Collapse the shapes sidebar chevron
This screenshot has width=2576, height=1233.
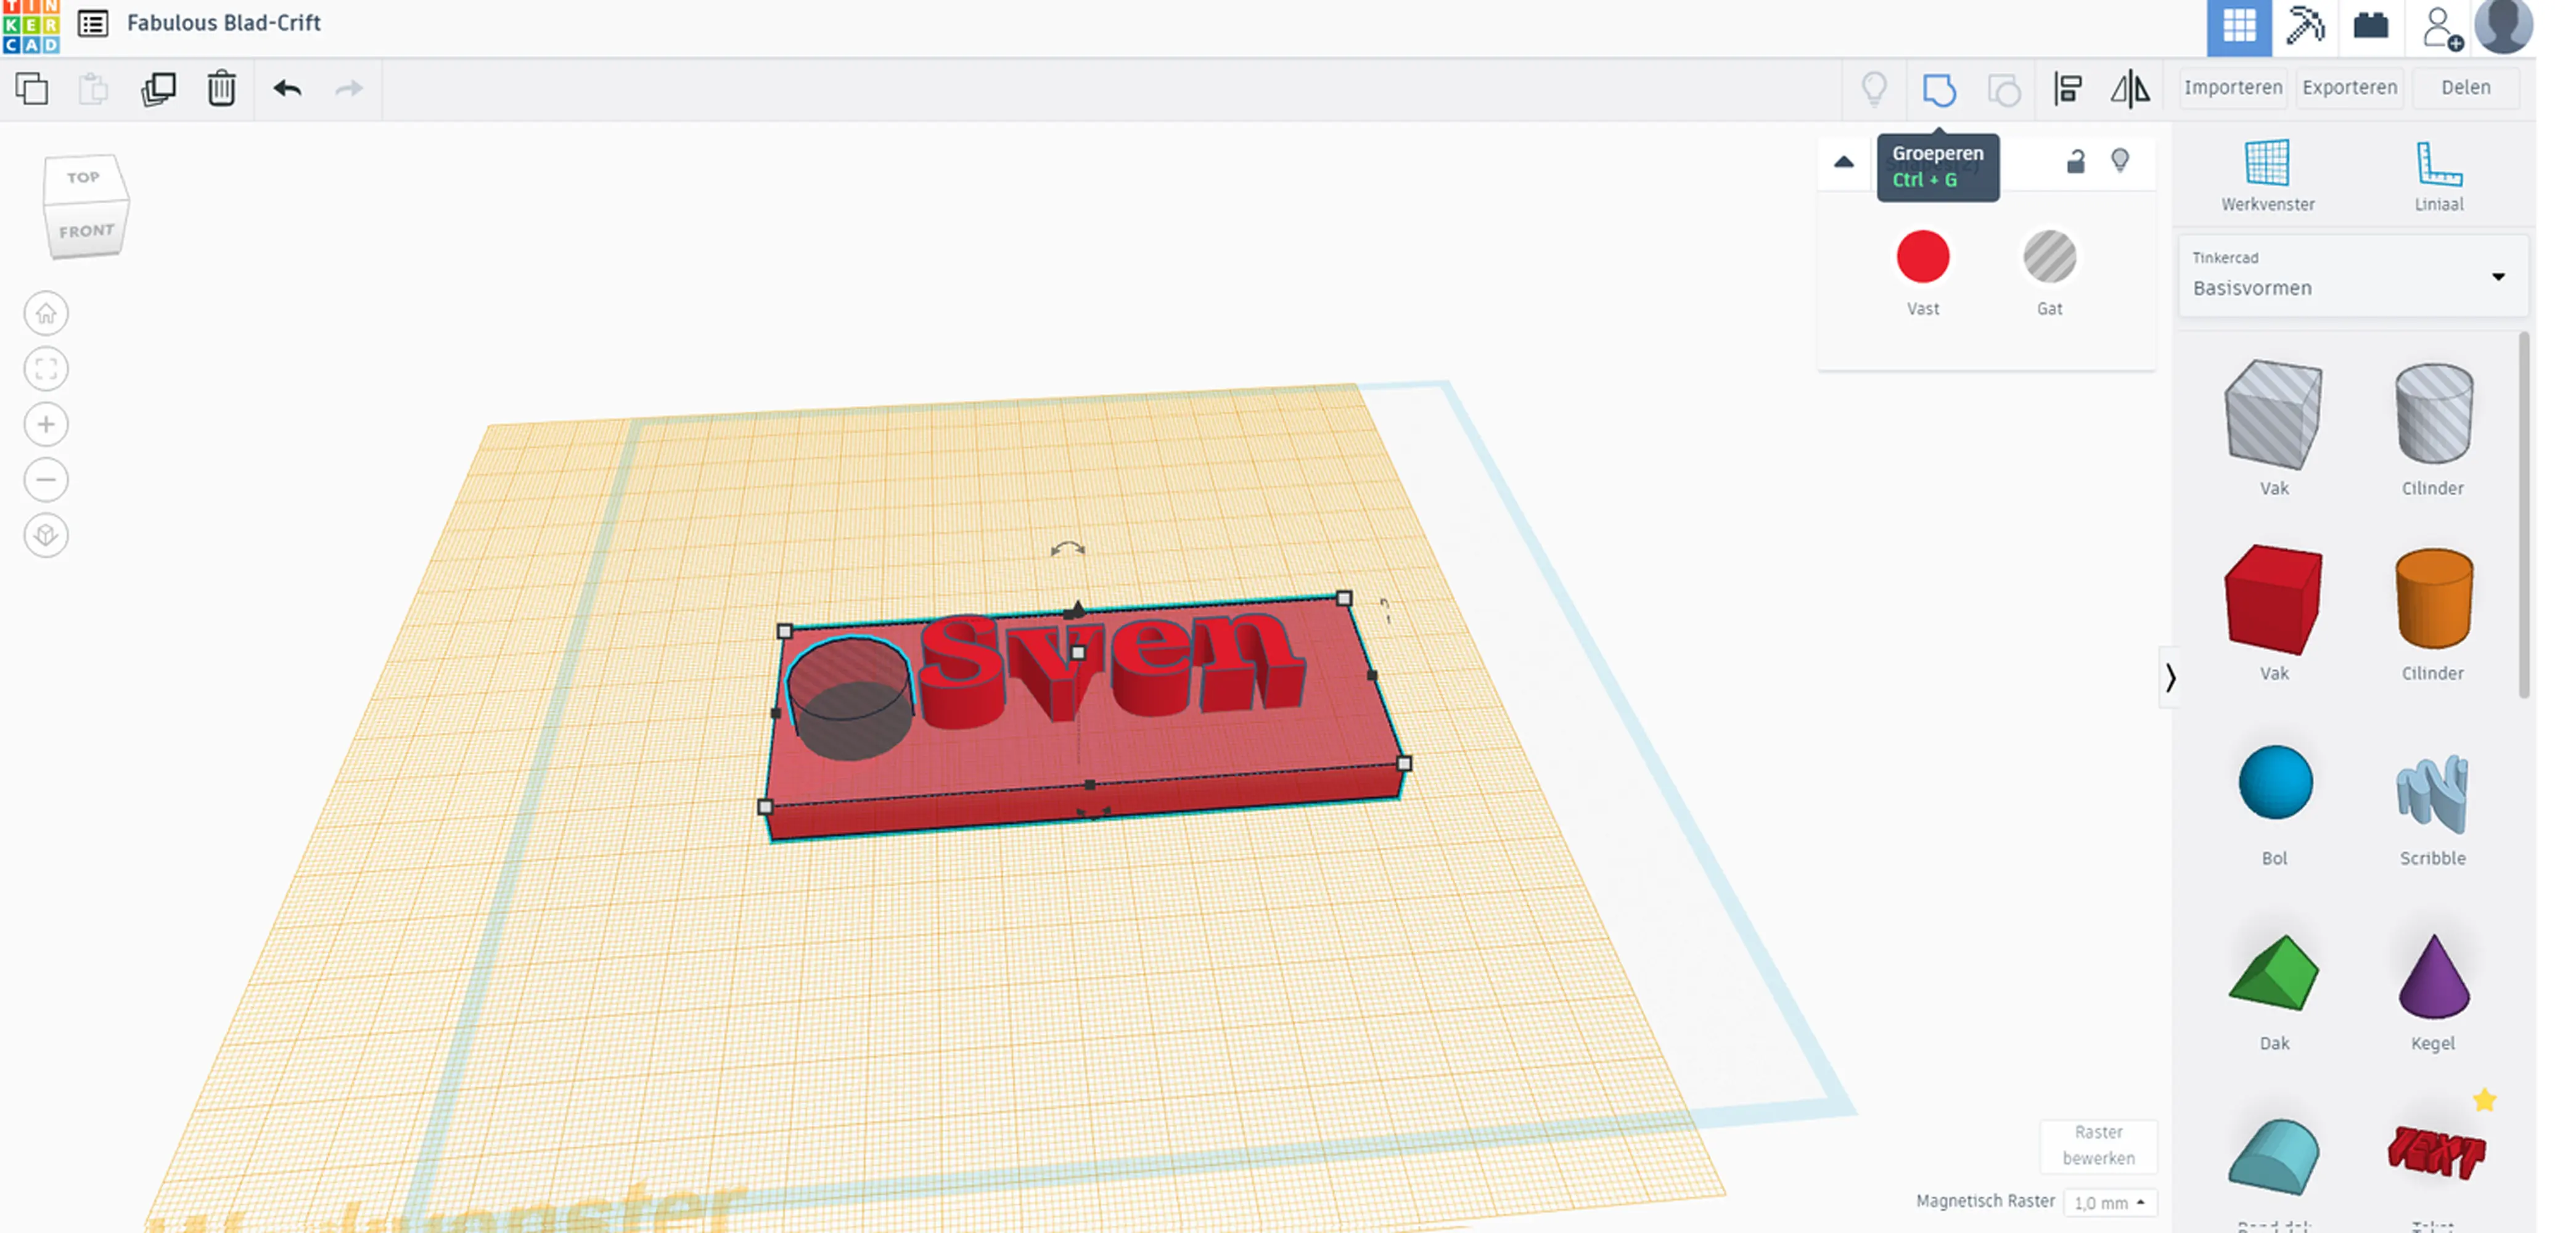(x=2170, y=678)
